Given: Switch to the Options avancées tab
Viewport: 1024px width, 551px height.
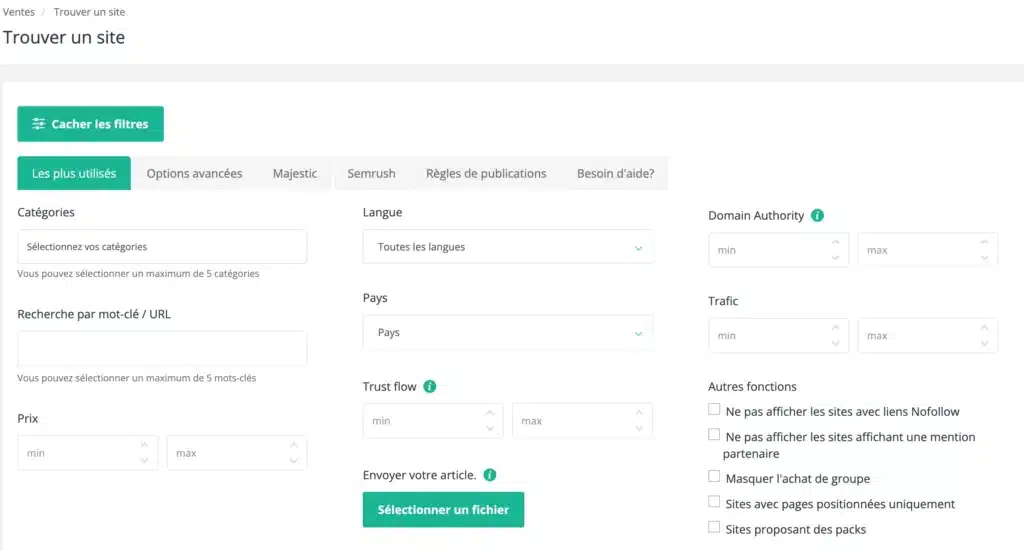Looking at the screenshot, I should click(194, 174).
